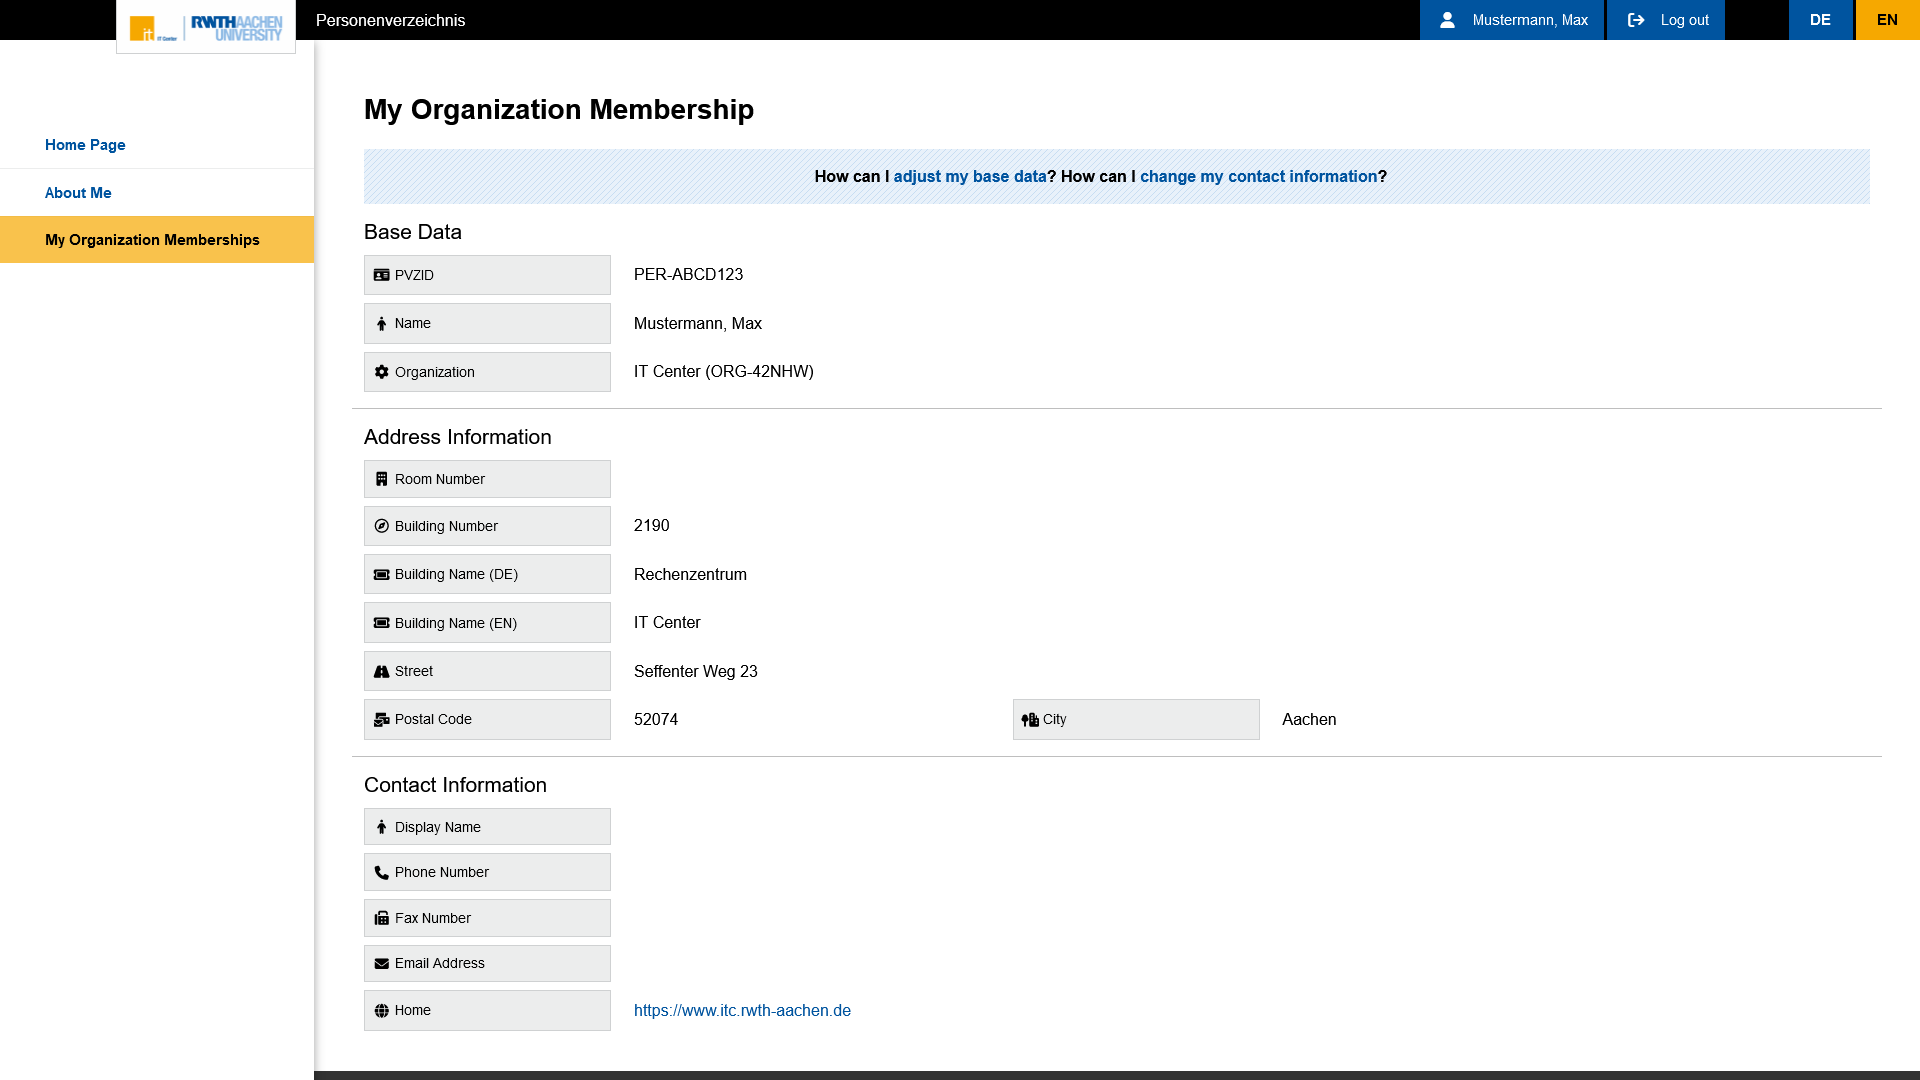Click the Room Number building icon
The width and height of the screenshot is (1920, 1080).
click(x=381, y=479)
